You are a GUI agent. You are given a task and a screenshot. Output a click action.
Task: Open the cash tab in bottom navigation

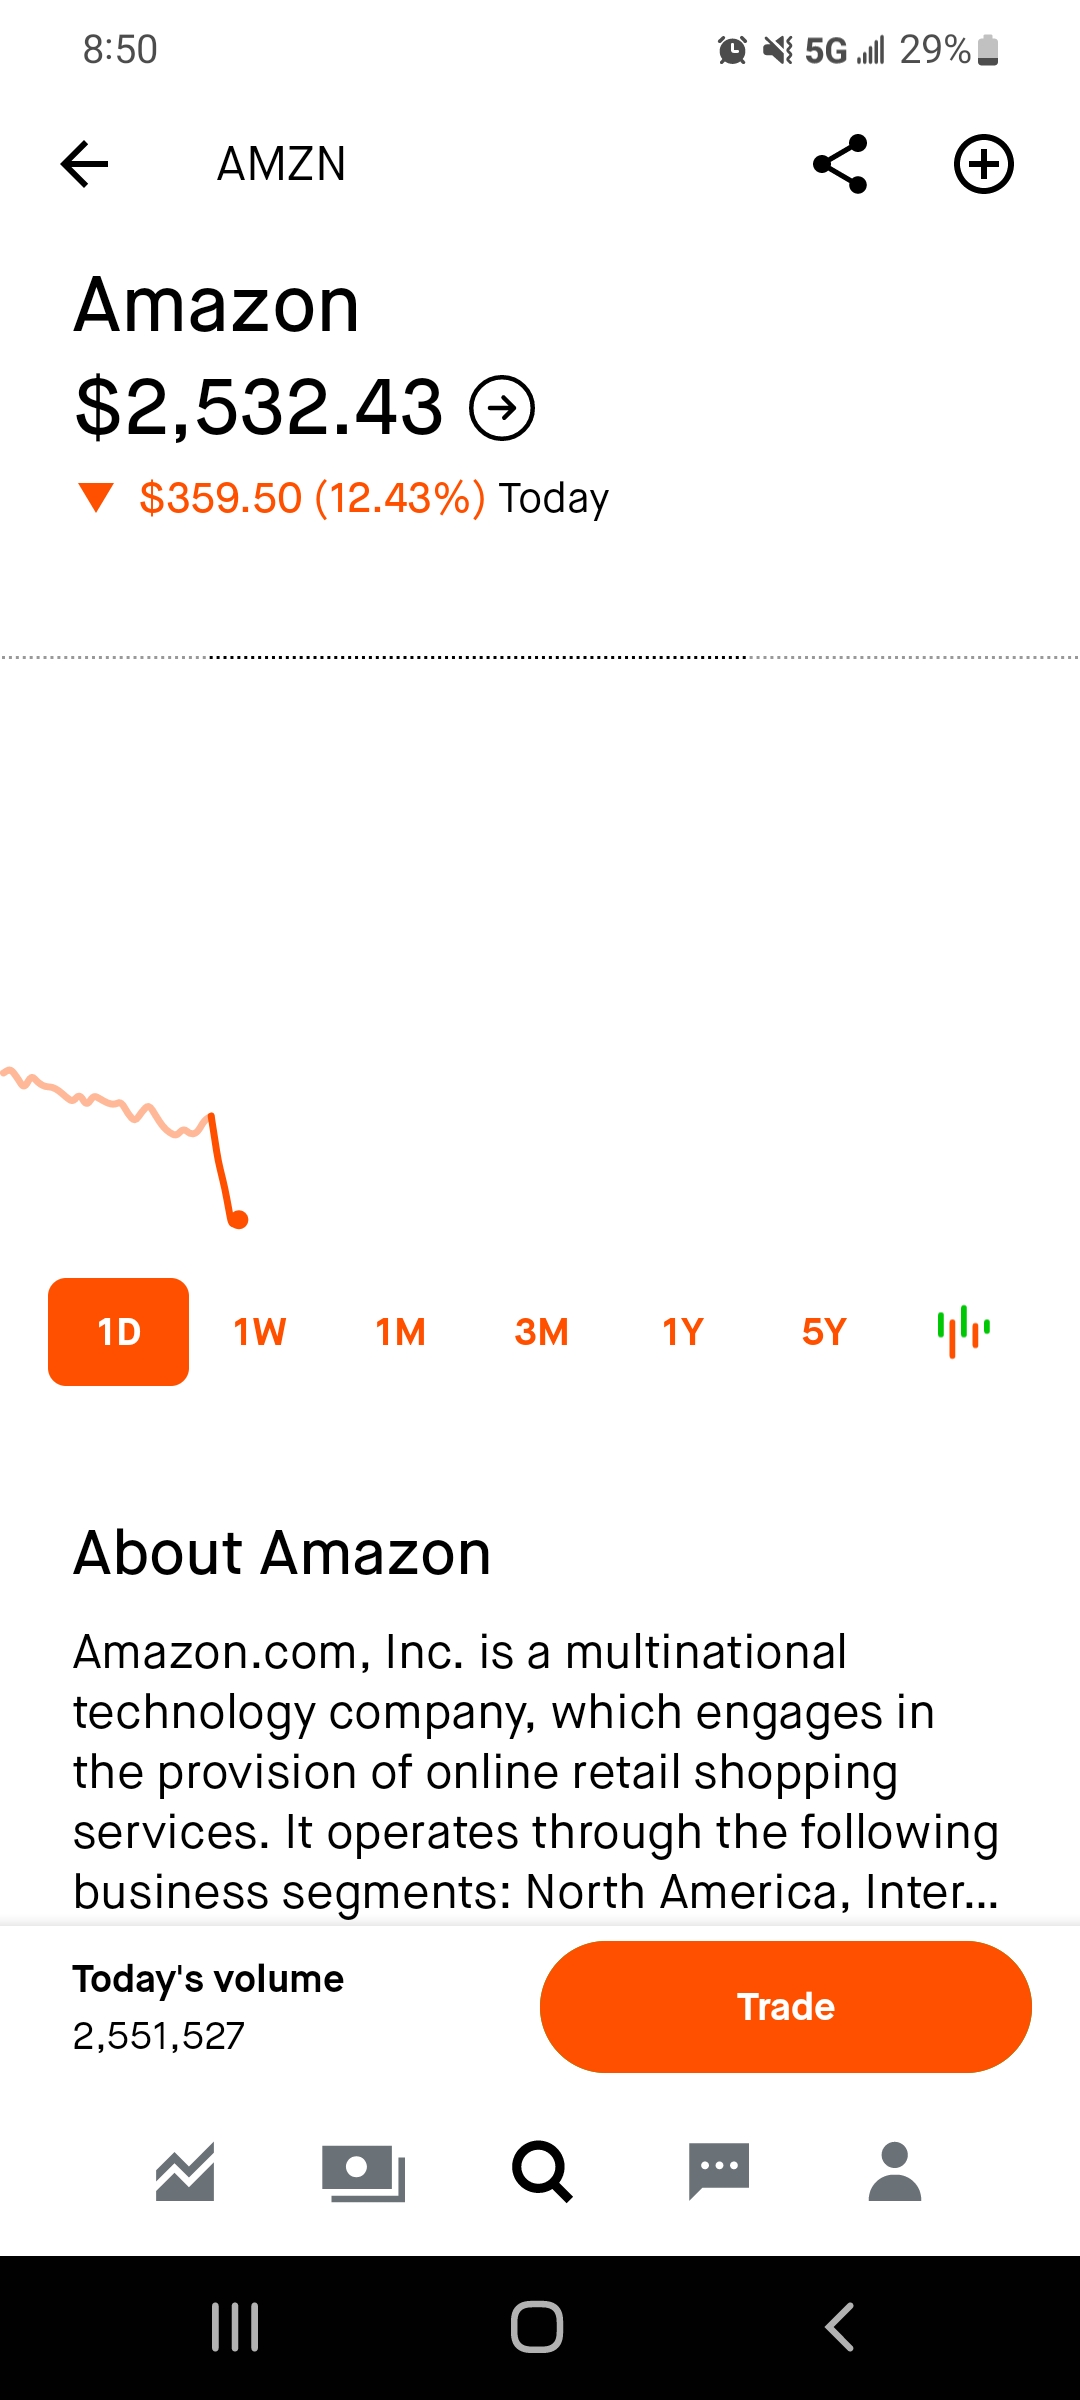coord(363,2172)
